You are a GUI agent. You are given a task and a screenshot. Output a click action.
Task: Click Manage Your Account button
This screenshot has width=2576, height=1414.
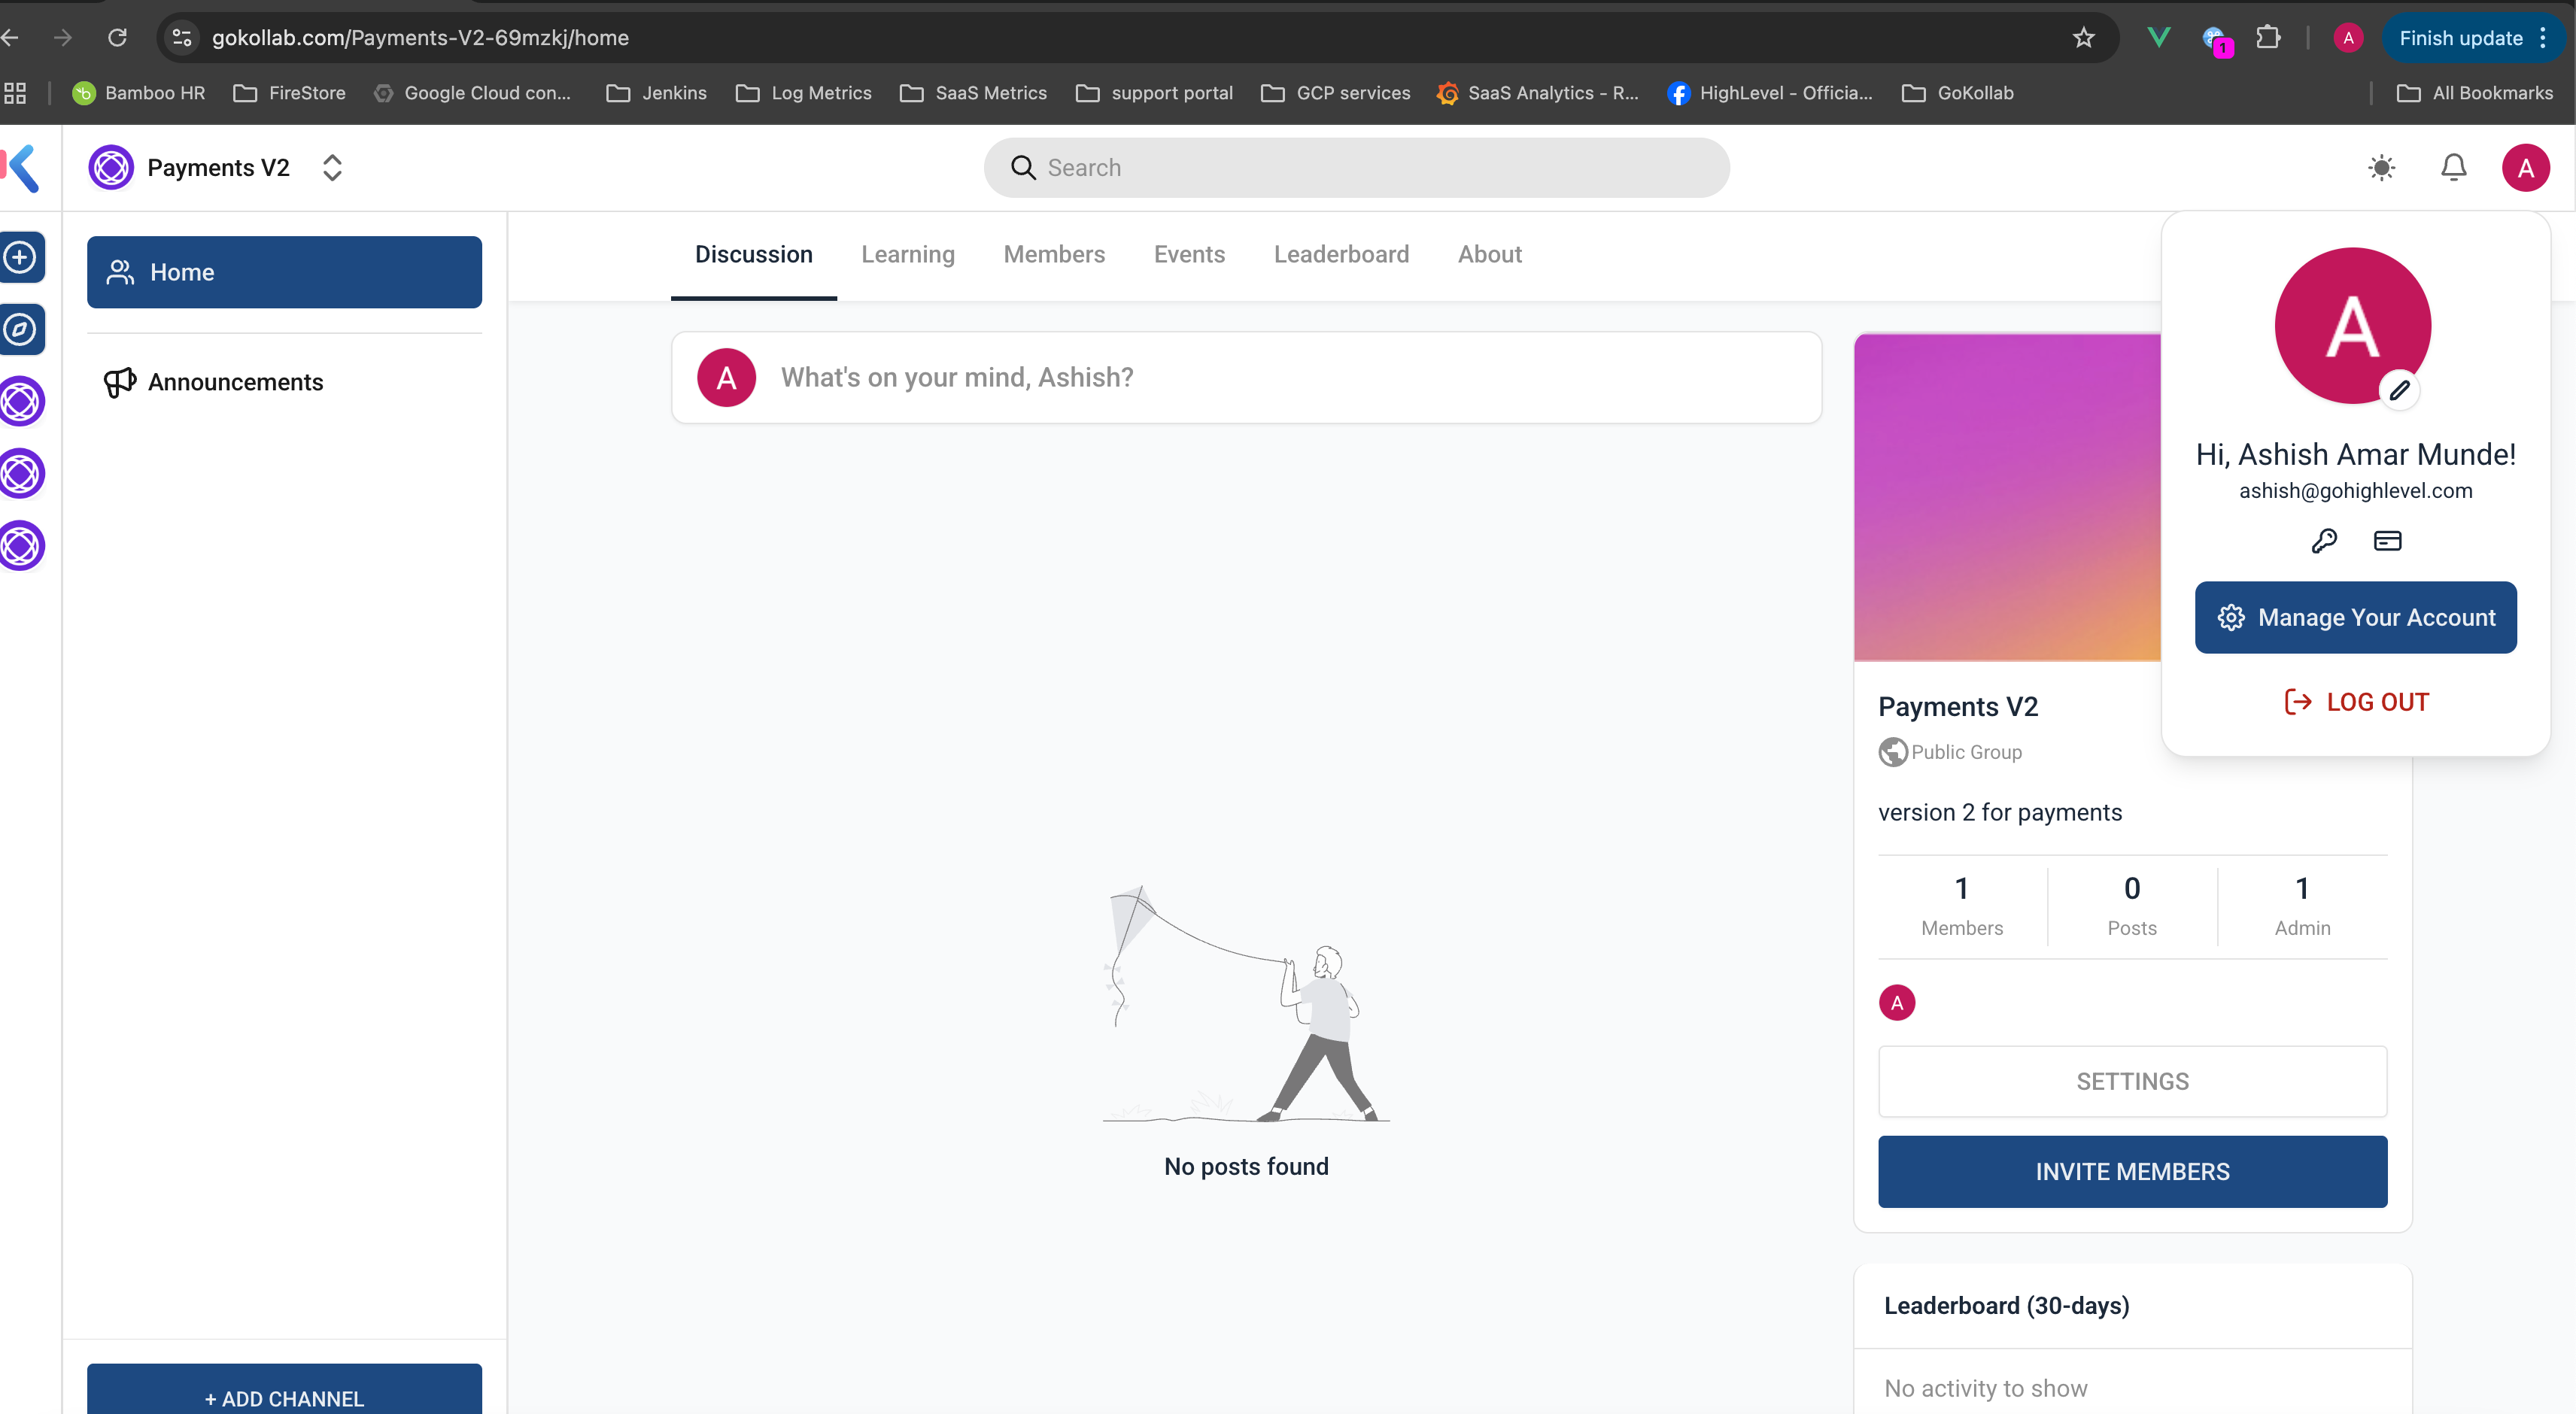coord(2355,617)
